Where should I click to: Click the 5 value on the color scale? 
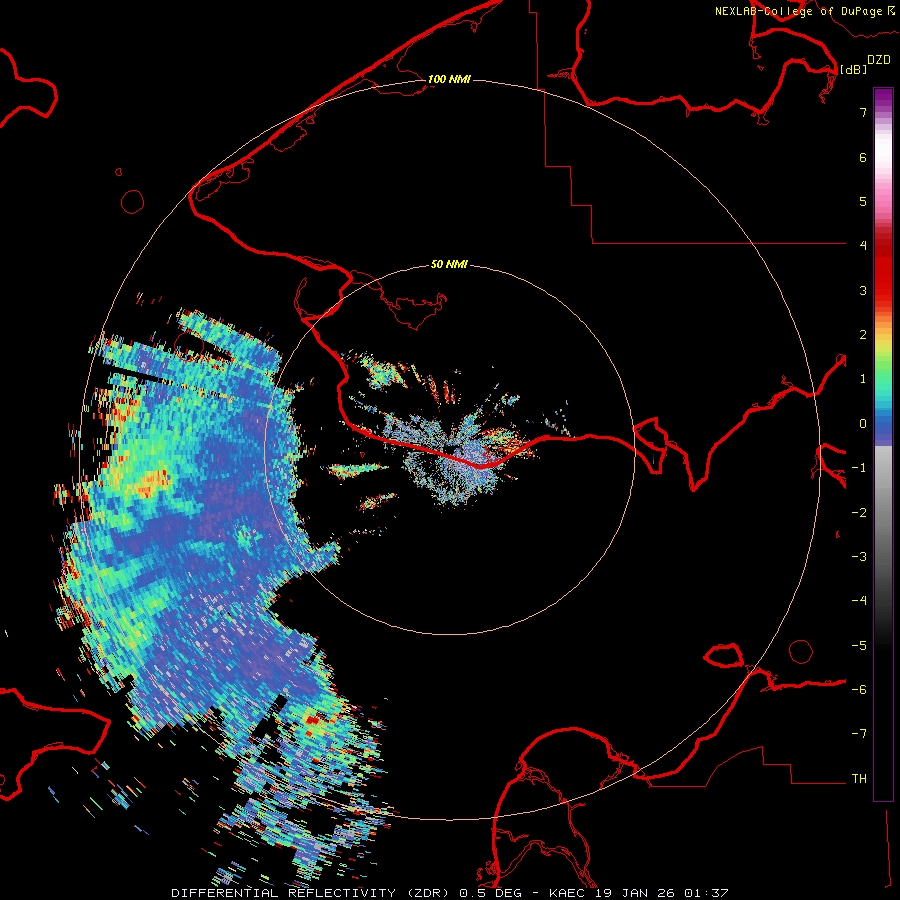(863, 201)
